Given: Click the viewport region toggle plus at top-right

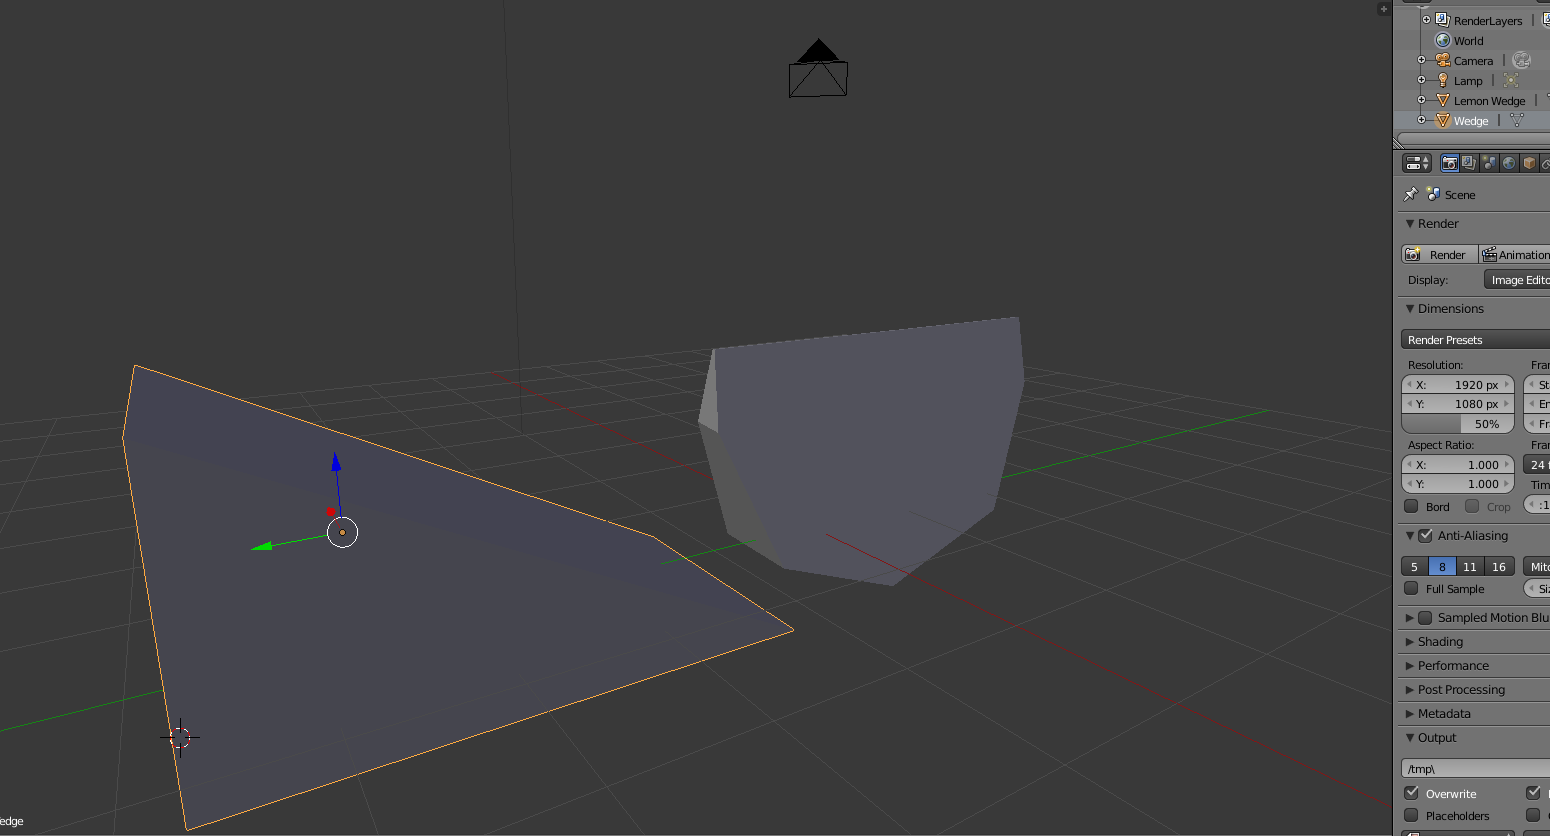Looking at the screenshot, I should pos(1384,9).
